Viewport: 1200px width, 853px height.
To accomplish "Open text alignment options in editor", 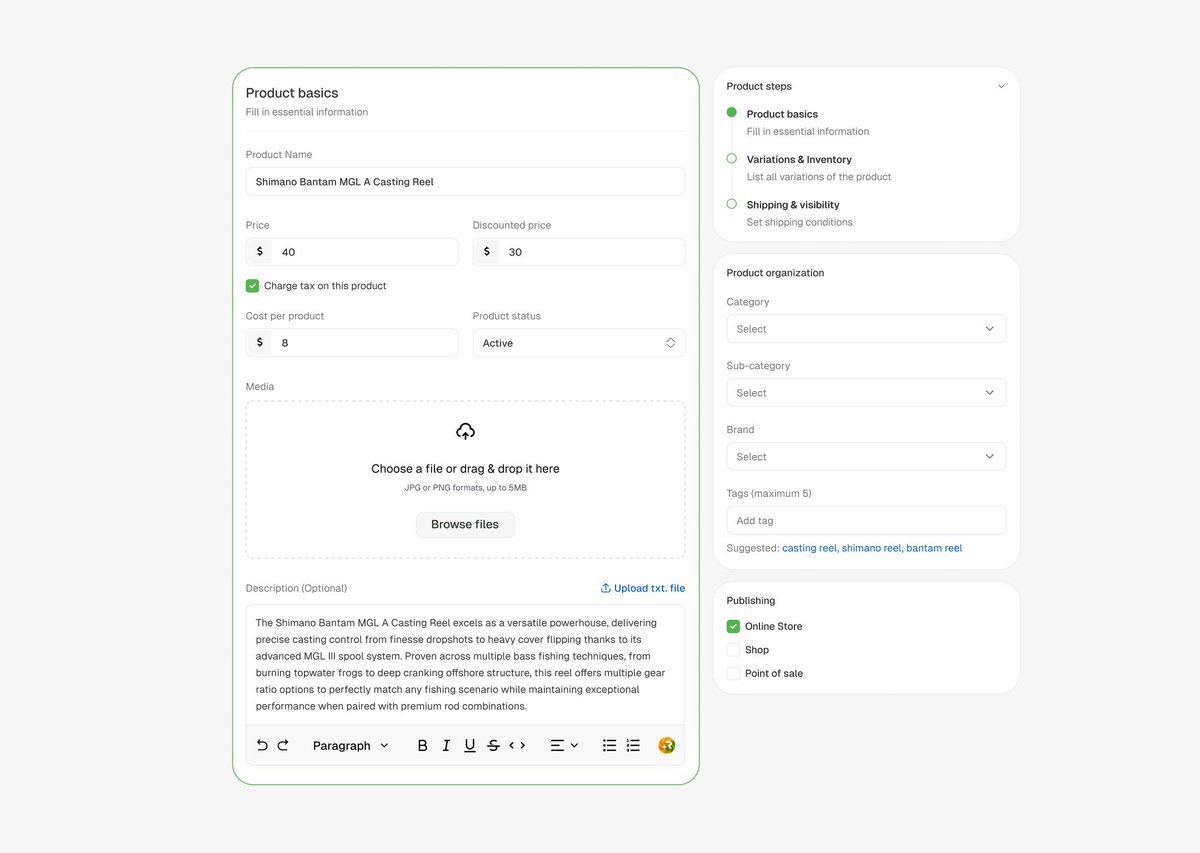I will click(x=565, y=745).
